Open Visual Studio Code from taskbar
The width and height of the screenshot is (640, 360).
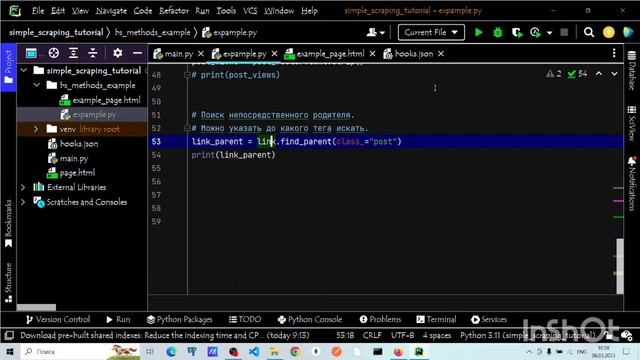coord(253,351)
